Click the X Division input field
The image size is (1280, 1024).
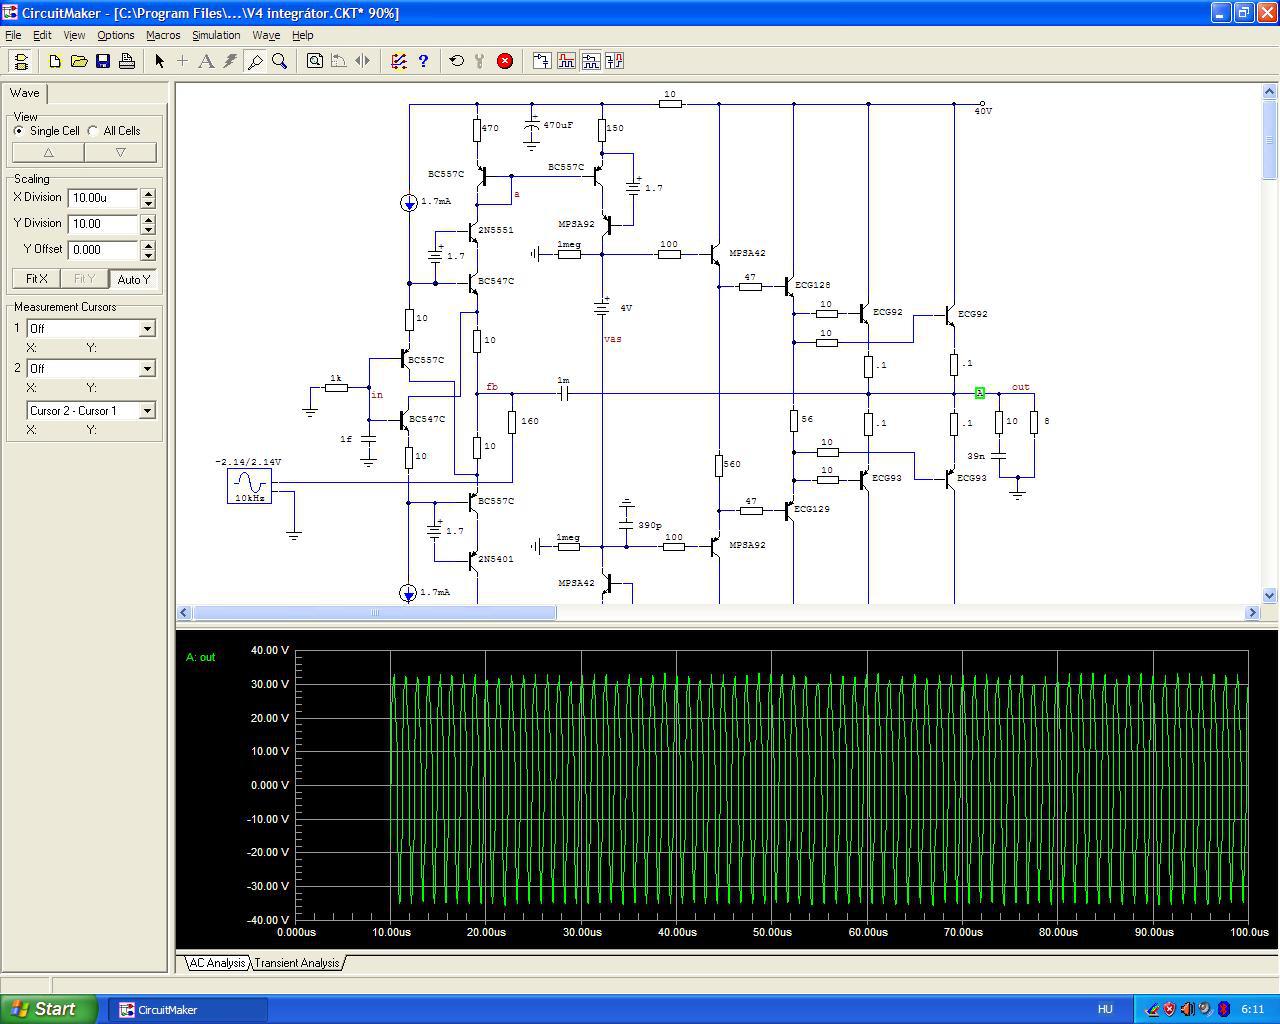[103, 198]
